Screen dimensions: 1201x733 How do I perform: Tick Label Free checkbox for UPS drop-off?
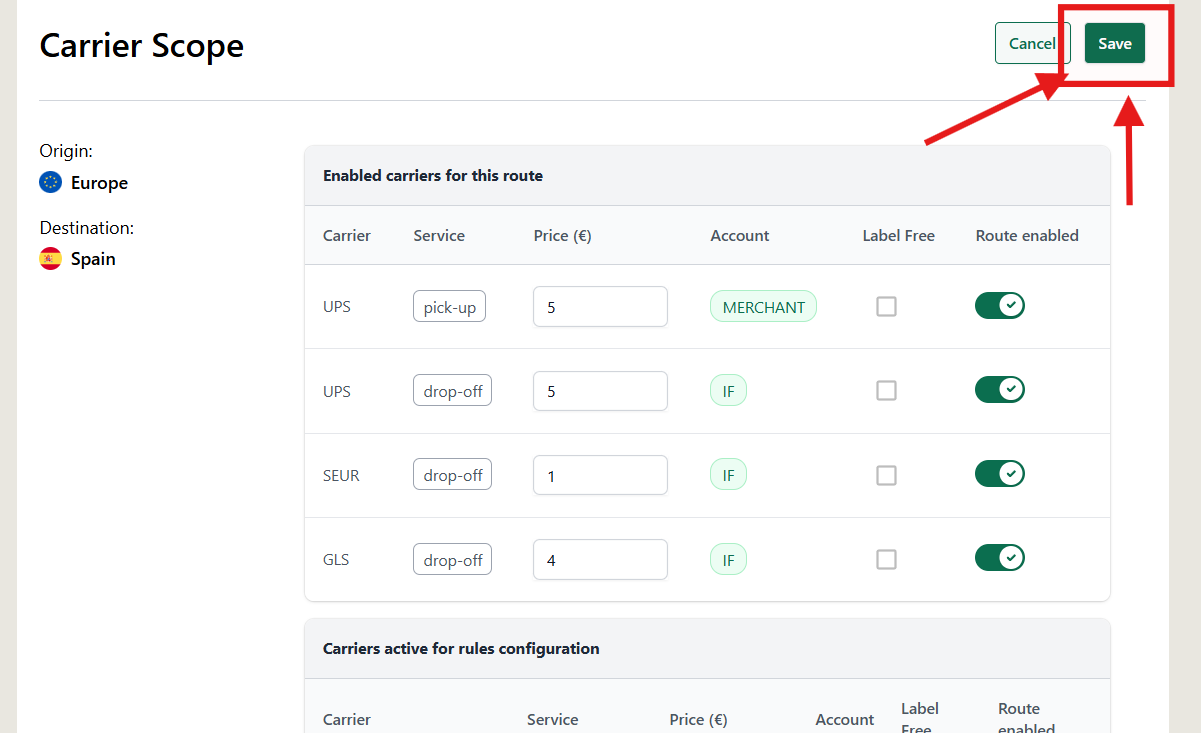point(886,391)
